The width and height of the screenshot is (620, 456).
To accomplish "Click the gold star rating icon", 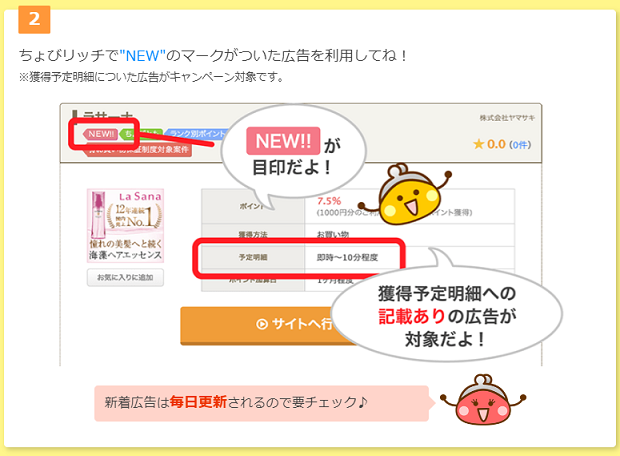I will point(478,144).
